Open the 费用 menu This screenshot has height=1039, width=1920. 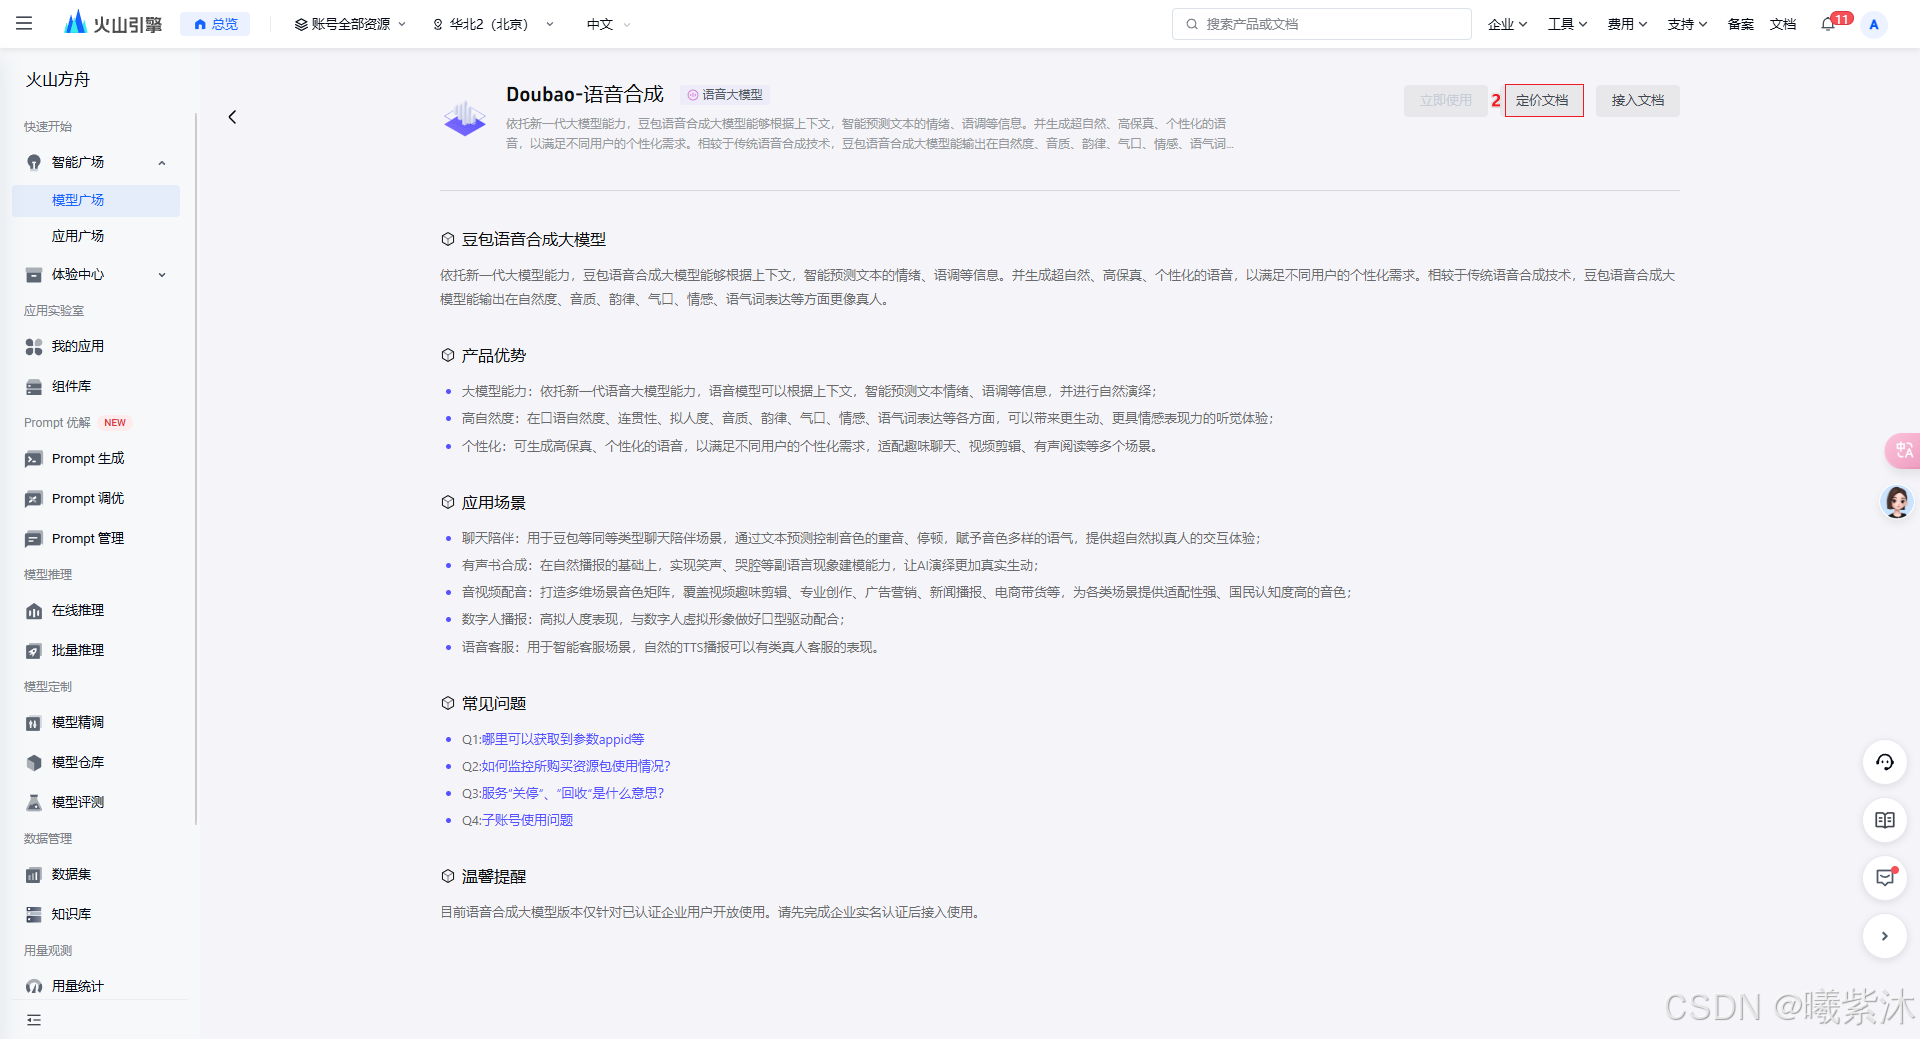(x=1627, y=24)
